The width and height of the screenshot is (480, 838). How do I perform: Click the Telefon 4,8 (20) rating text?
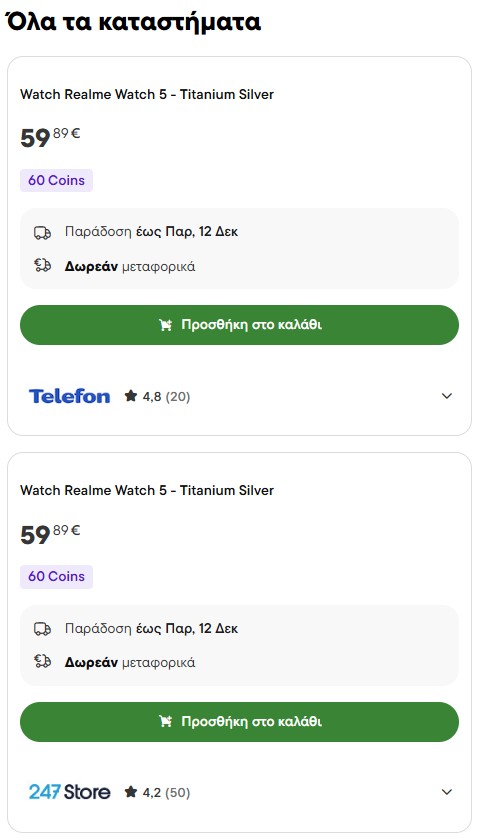click(166, 397)
